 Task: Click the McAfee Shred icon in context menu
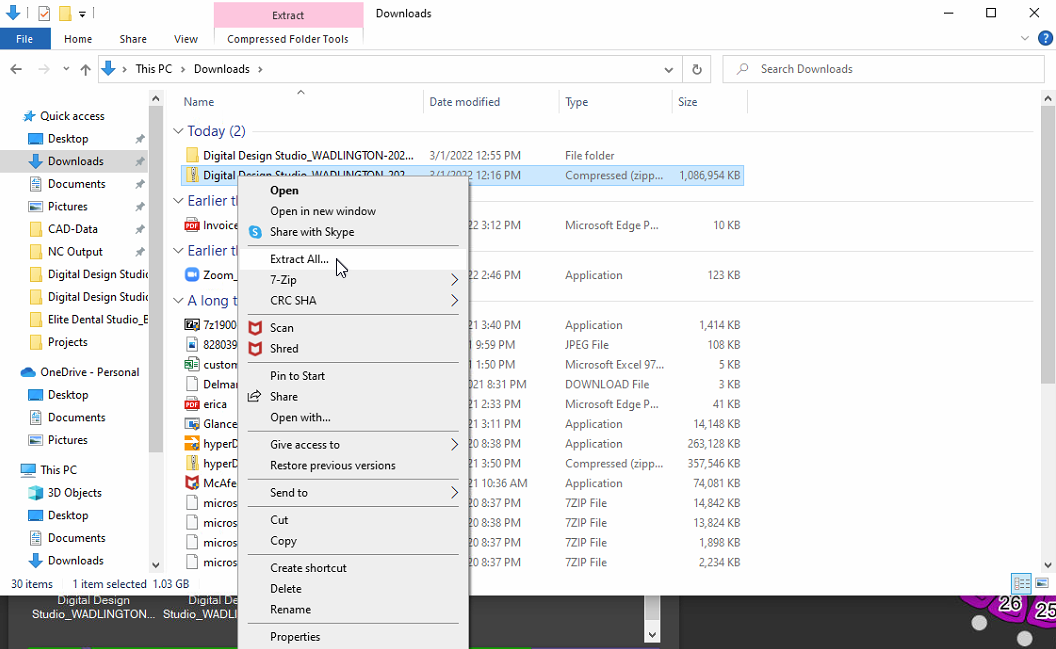[255, 349]
